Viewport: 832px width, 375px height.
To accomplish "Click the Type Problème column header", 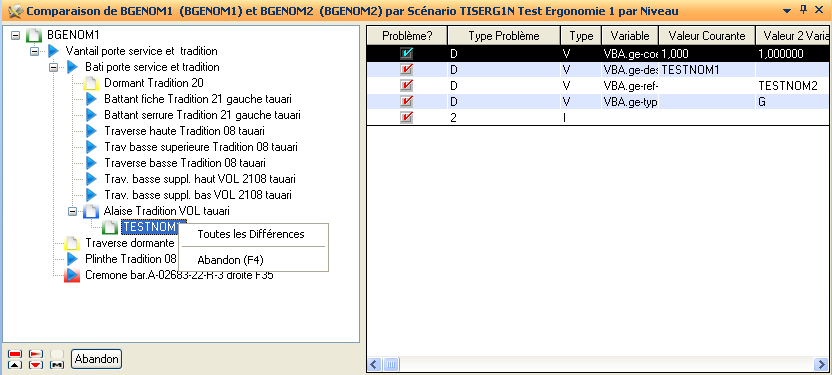I will point(504,36).
